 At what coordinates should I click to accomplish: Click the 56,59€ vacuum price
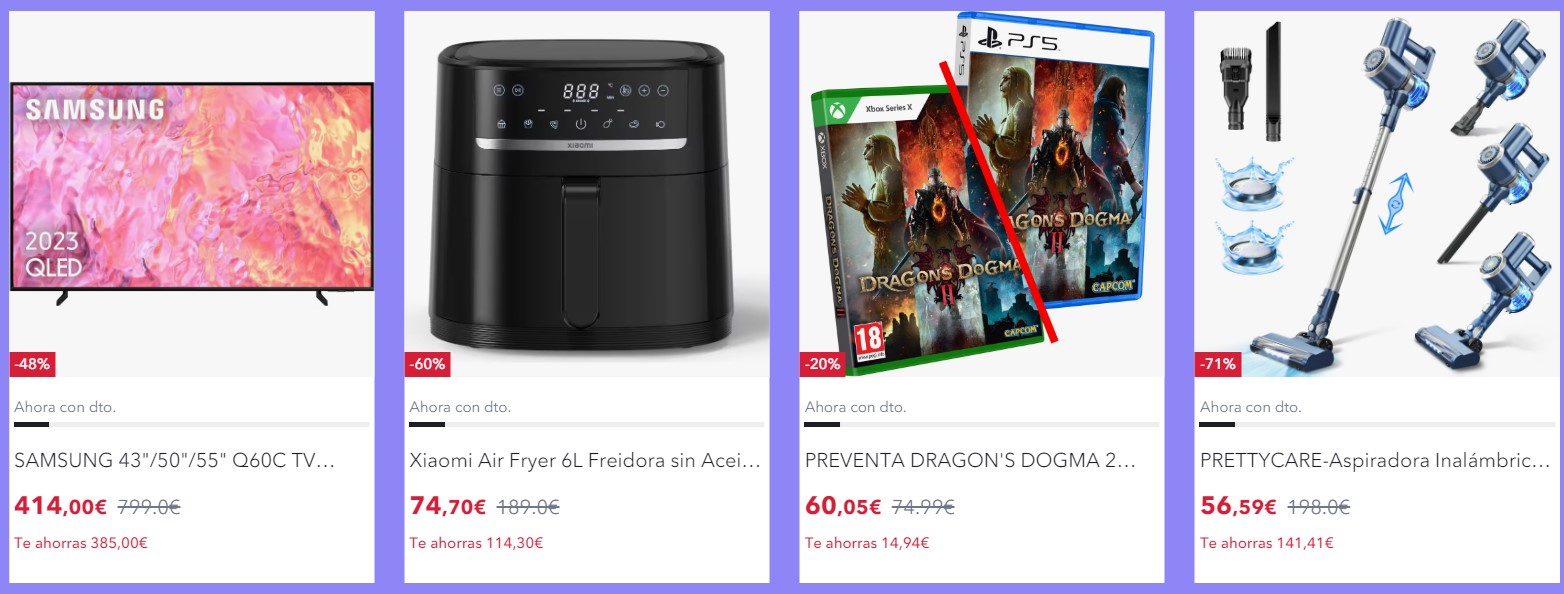tap(1238, 506)
